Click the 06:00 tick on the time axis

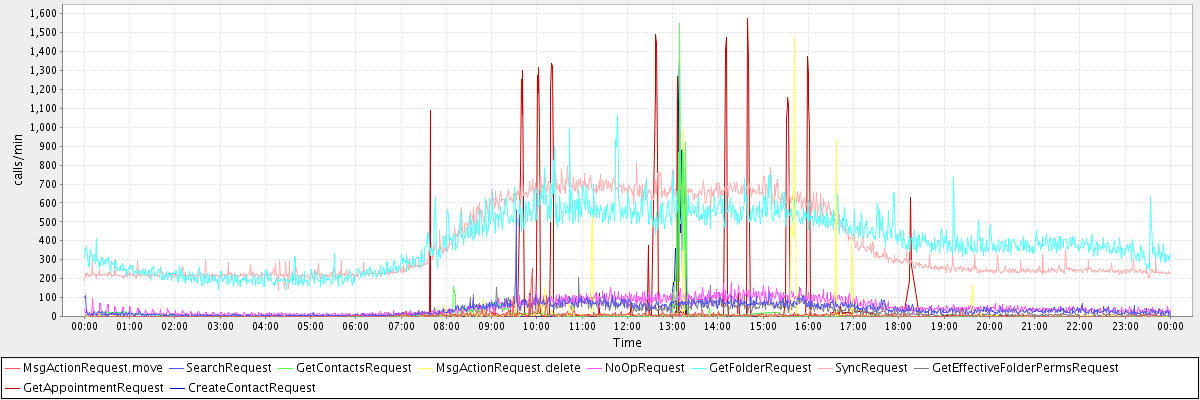click(356, 326)
